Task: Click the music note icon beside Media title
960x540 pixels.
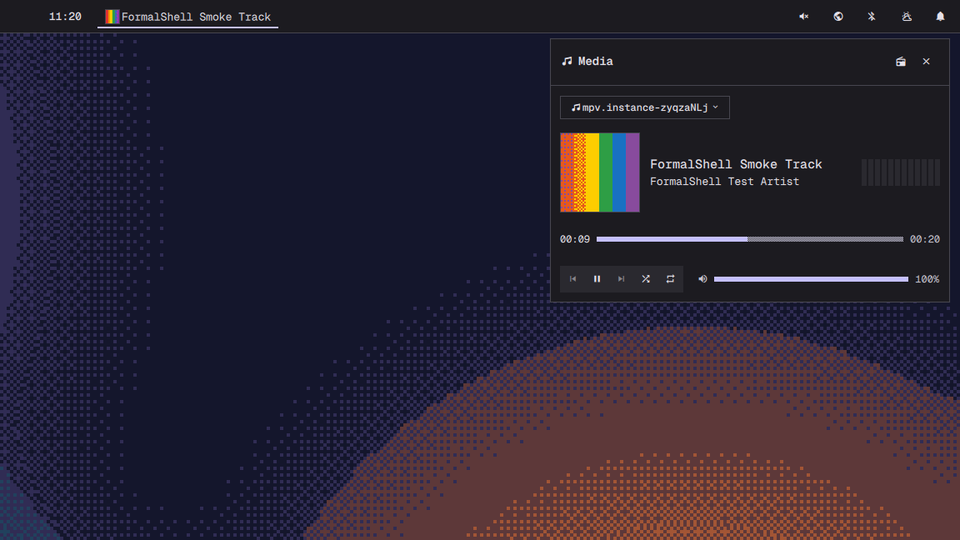Action: click(x=567, y=61)
